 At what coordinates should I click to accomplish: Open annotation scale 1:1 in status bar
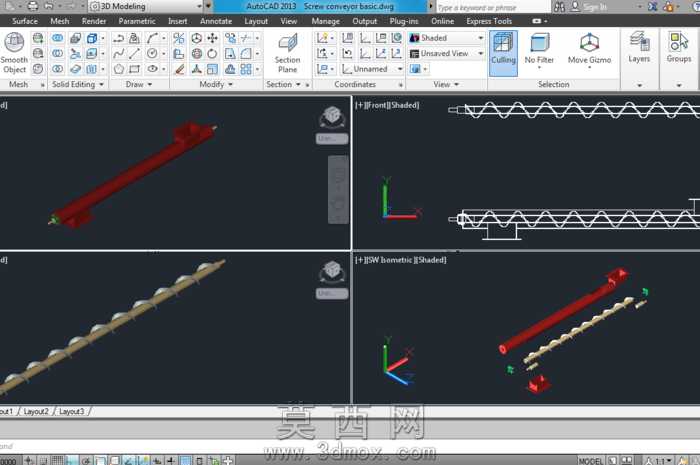(659, 461)
